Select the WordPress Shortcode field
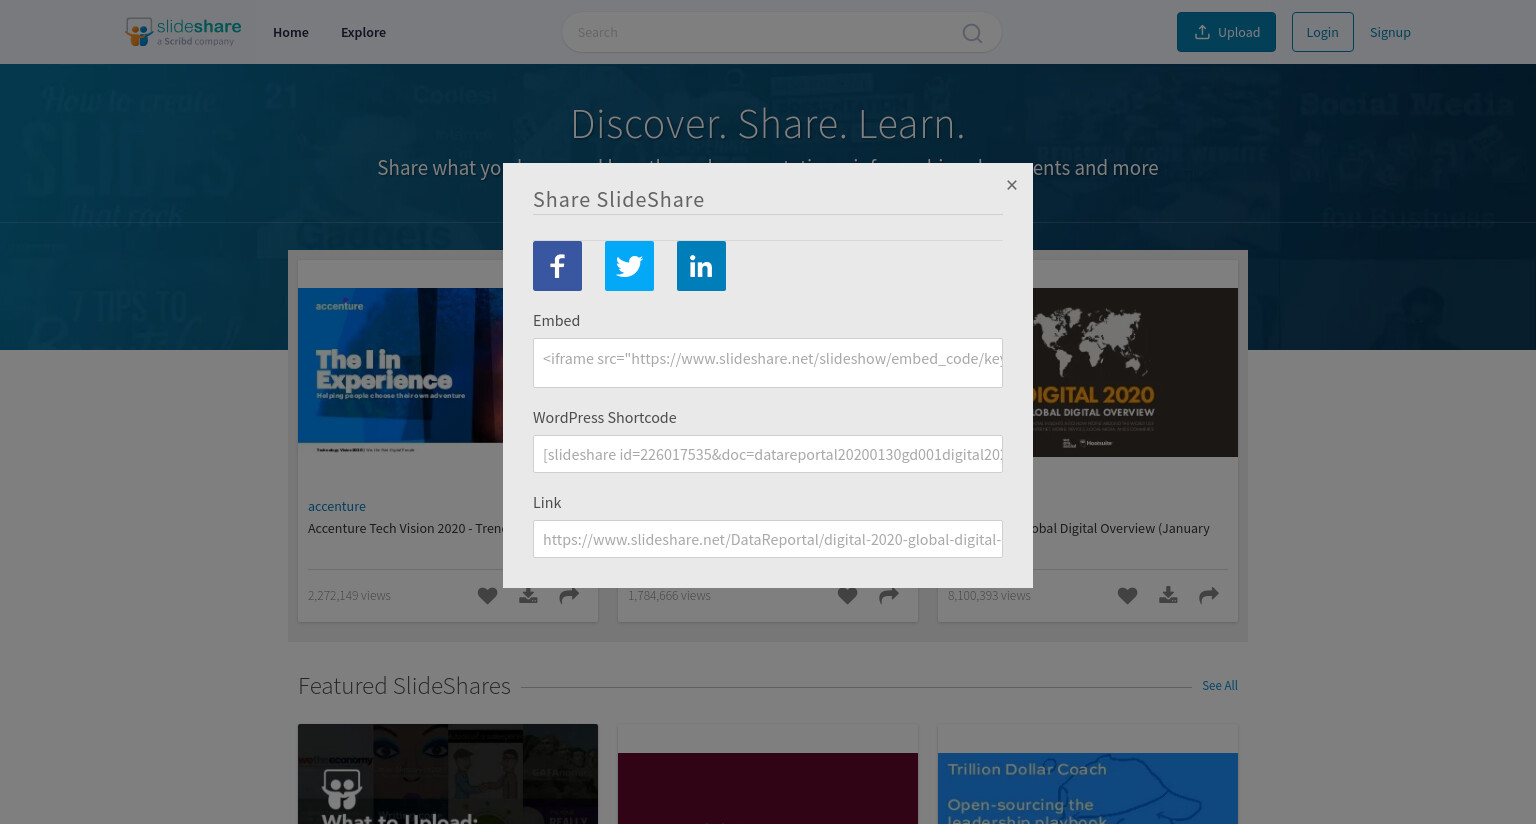This screenshot has width=1536, height=824. point(768,454)
